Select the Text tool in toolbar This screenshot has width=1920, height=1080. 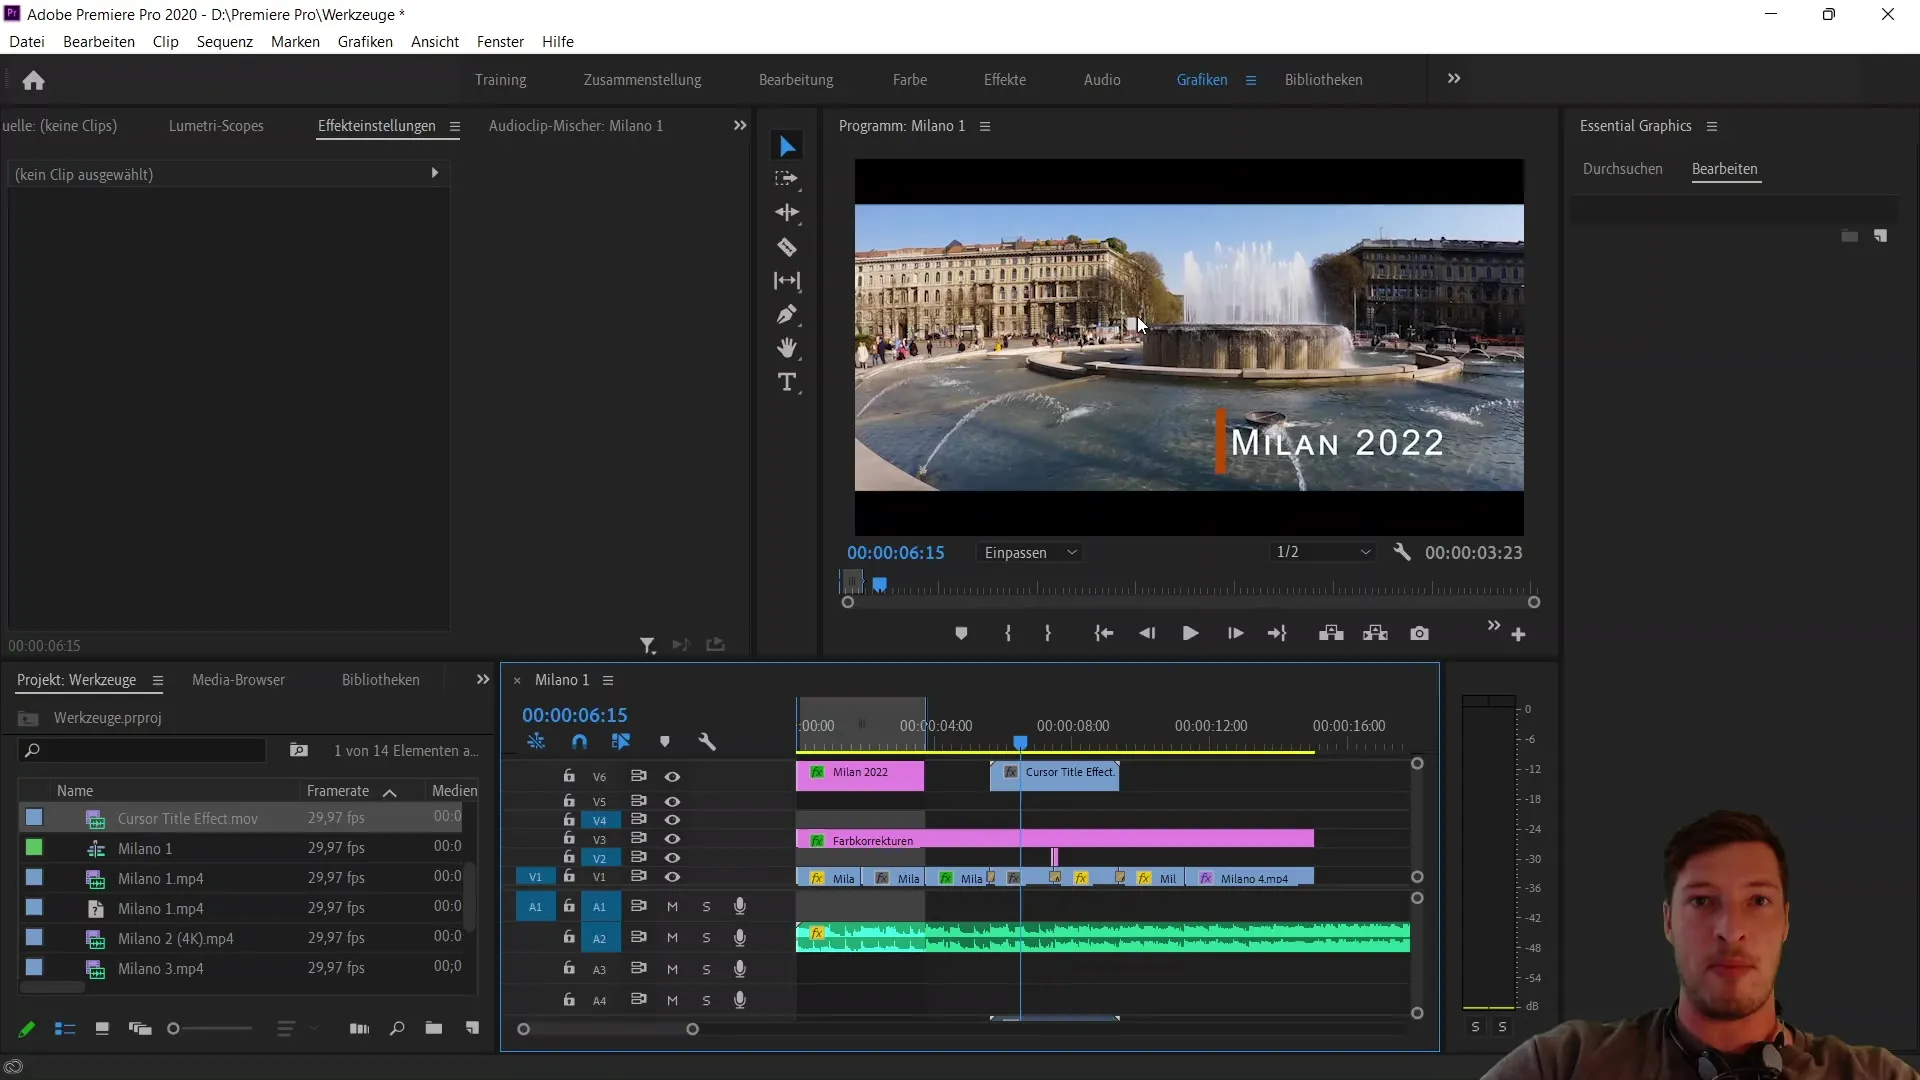(787, 384)
